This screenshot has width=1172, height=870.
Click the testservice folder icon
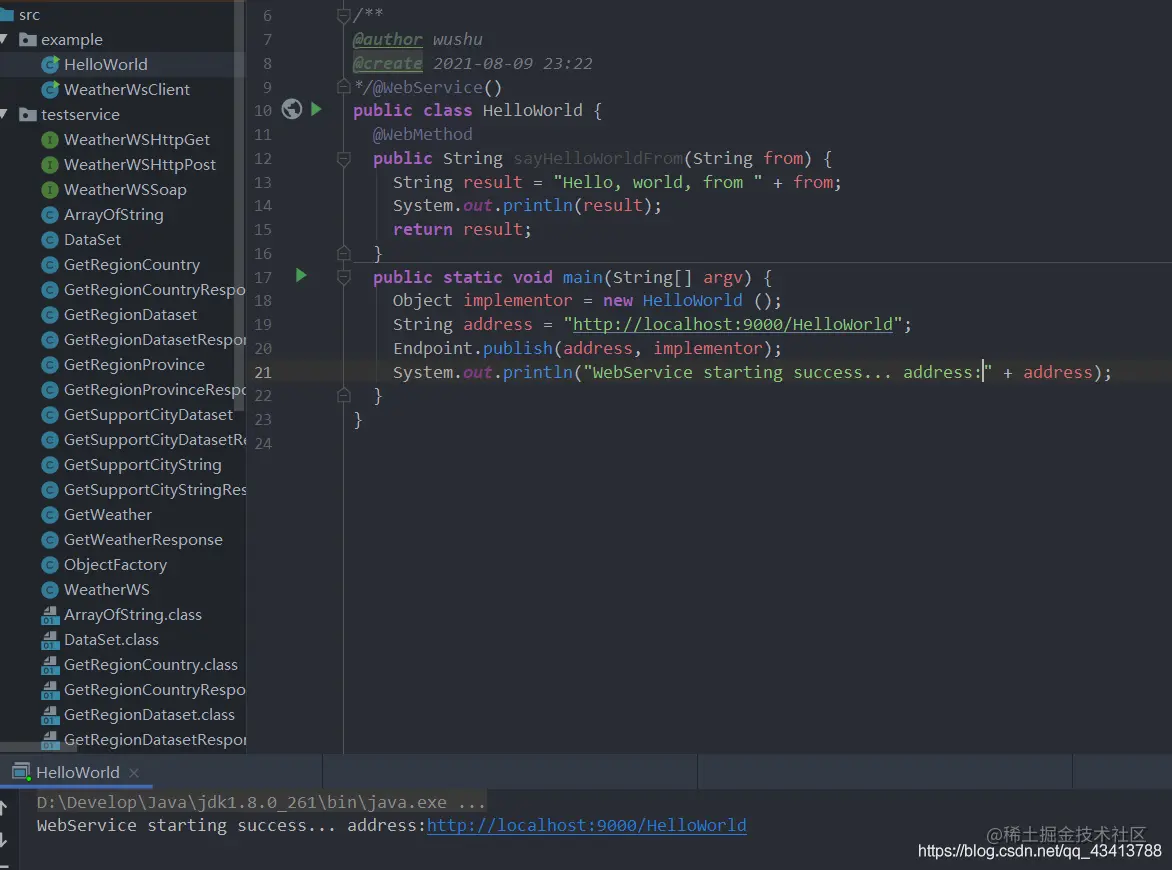pyautogui.click(x=28, y=114)
